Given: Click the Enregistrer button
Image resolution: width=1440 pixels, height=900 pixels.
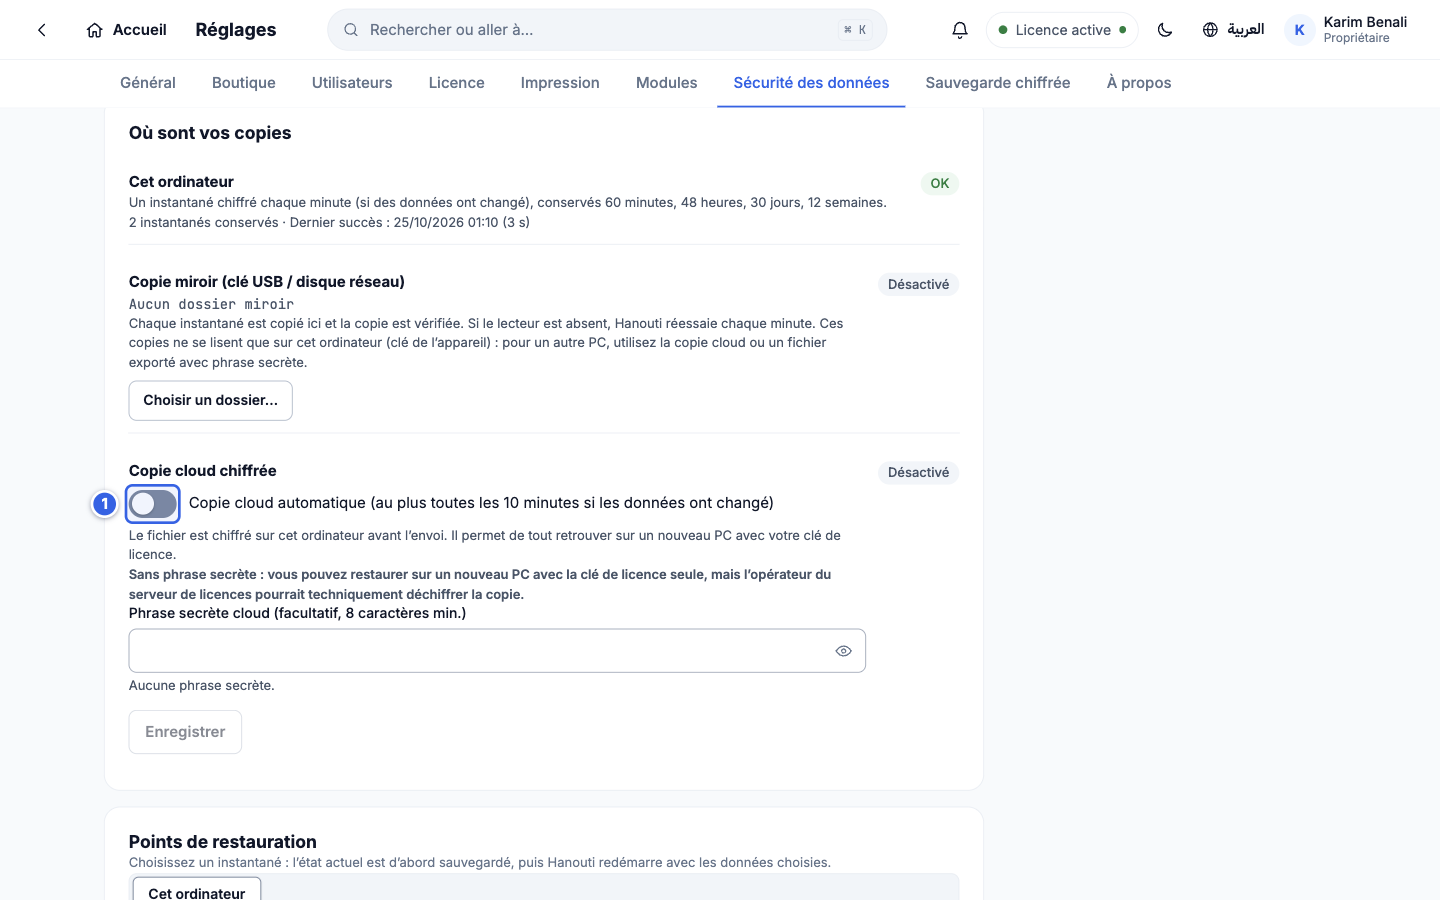Looking at the screenshot, I should 185,732.
